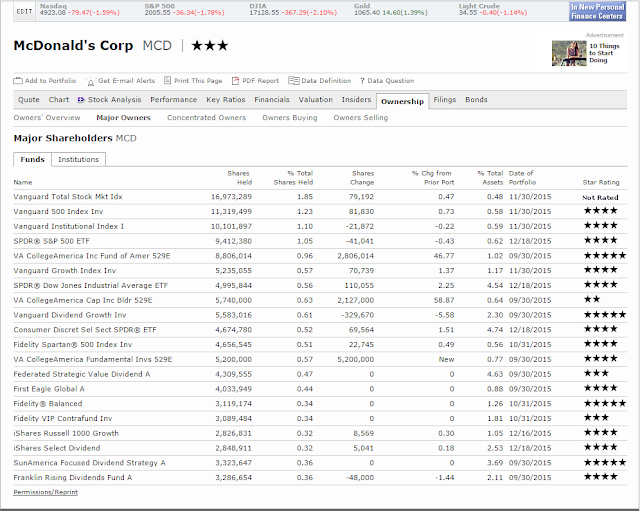Click the Star Rating column header
The image size is (640, 511).
pos(601,182)
